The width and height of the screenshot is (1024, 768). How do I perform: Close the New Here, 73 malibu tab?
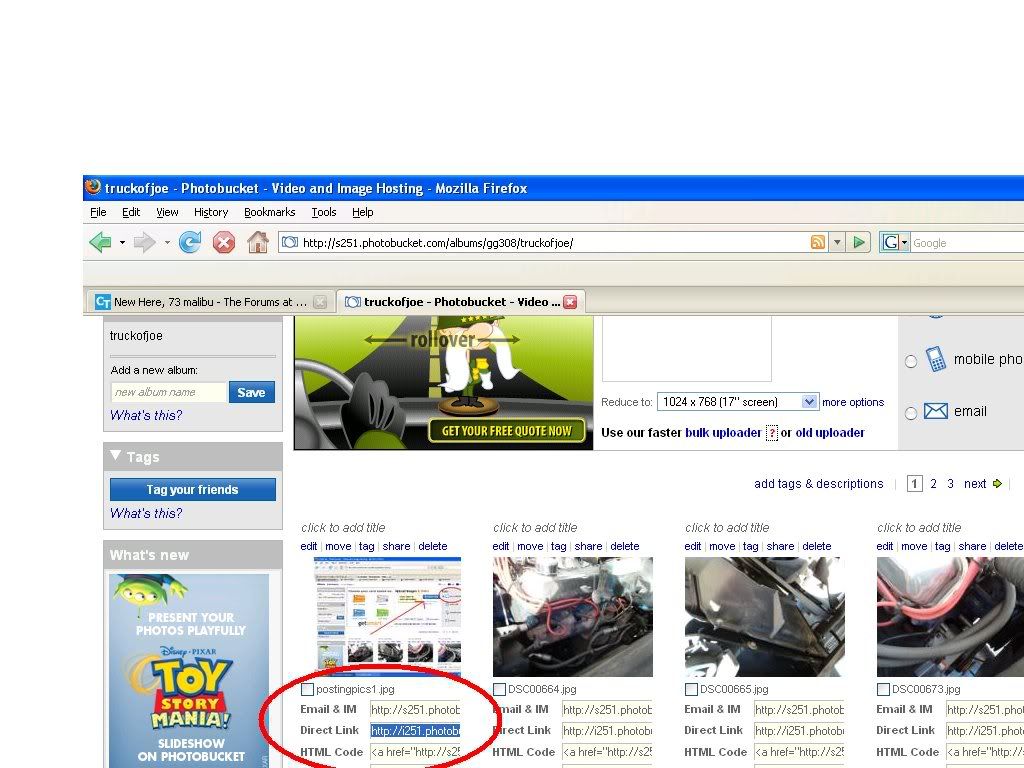tap(319, 302)
